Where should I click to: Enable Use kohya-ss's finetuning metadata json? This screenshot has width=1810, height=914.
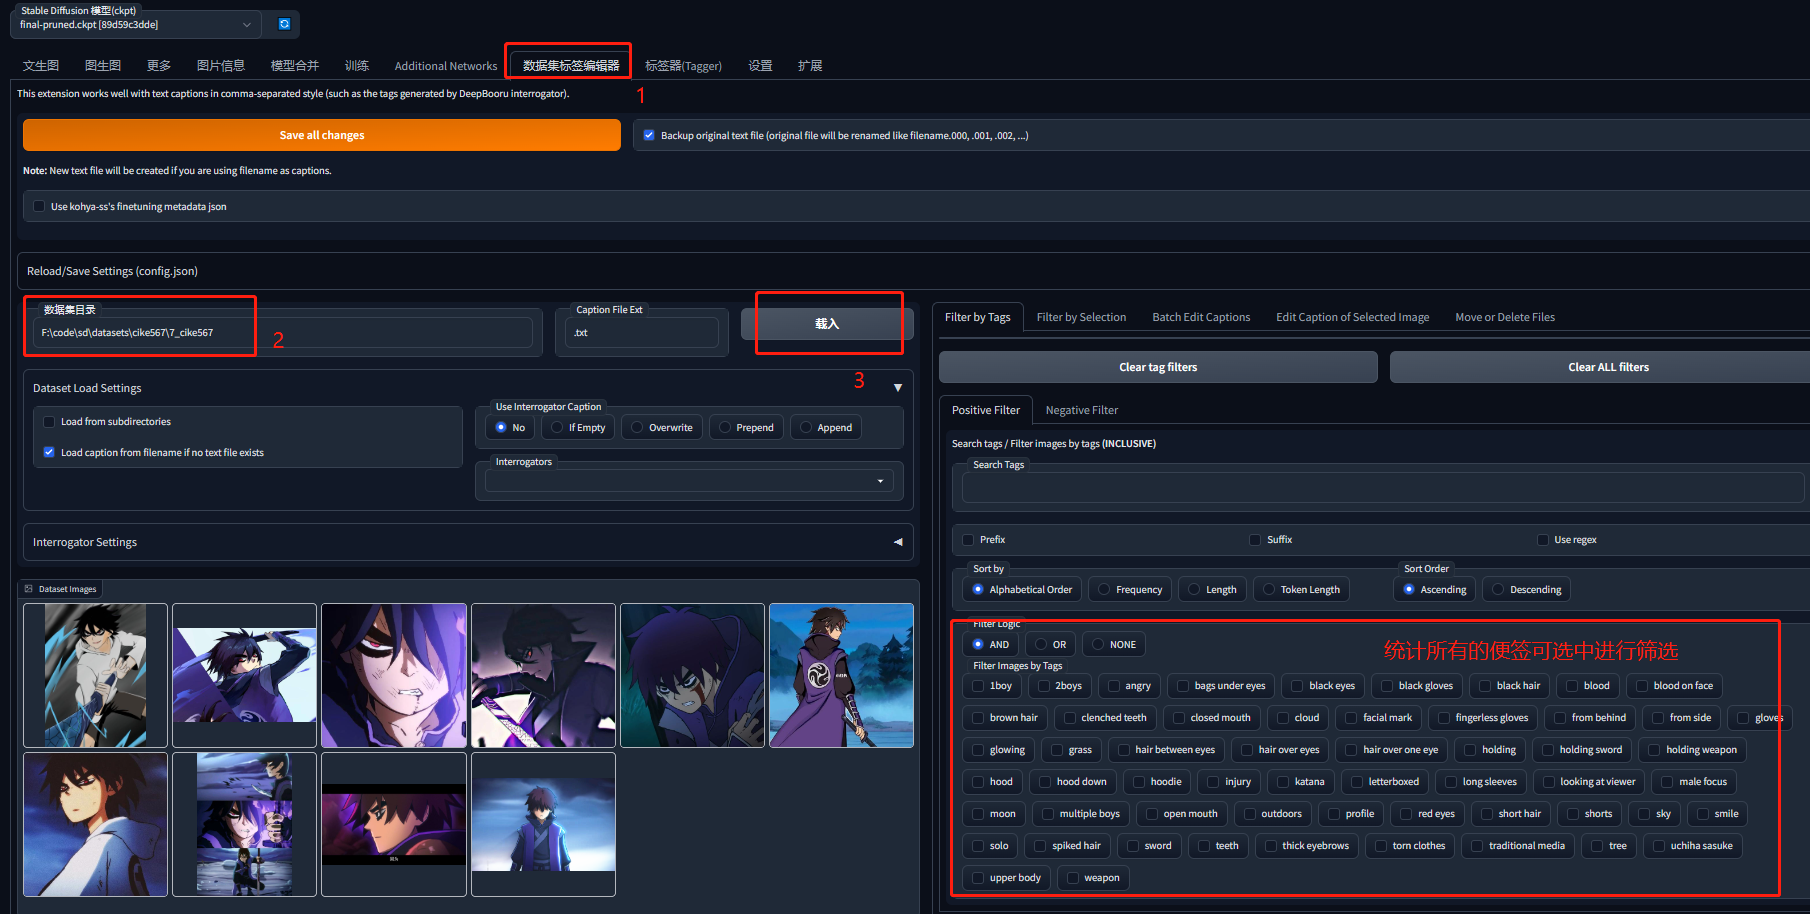39,206
